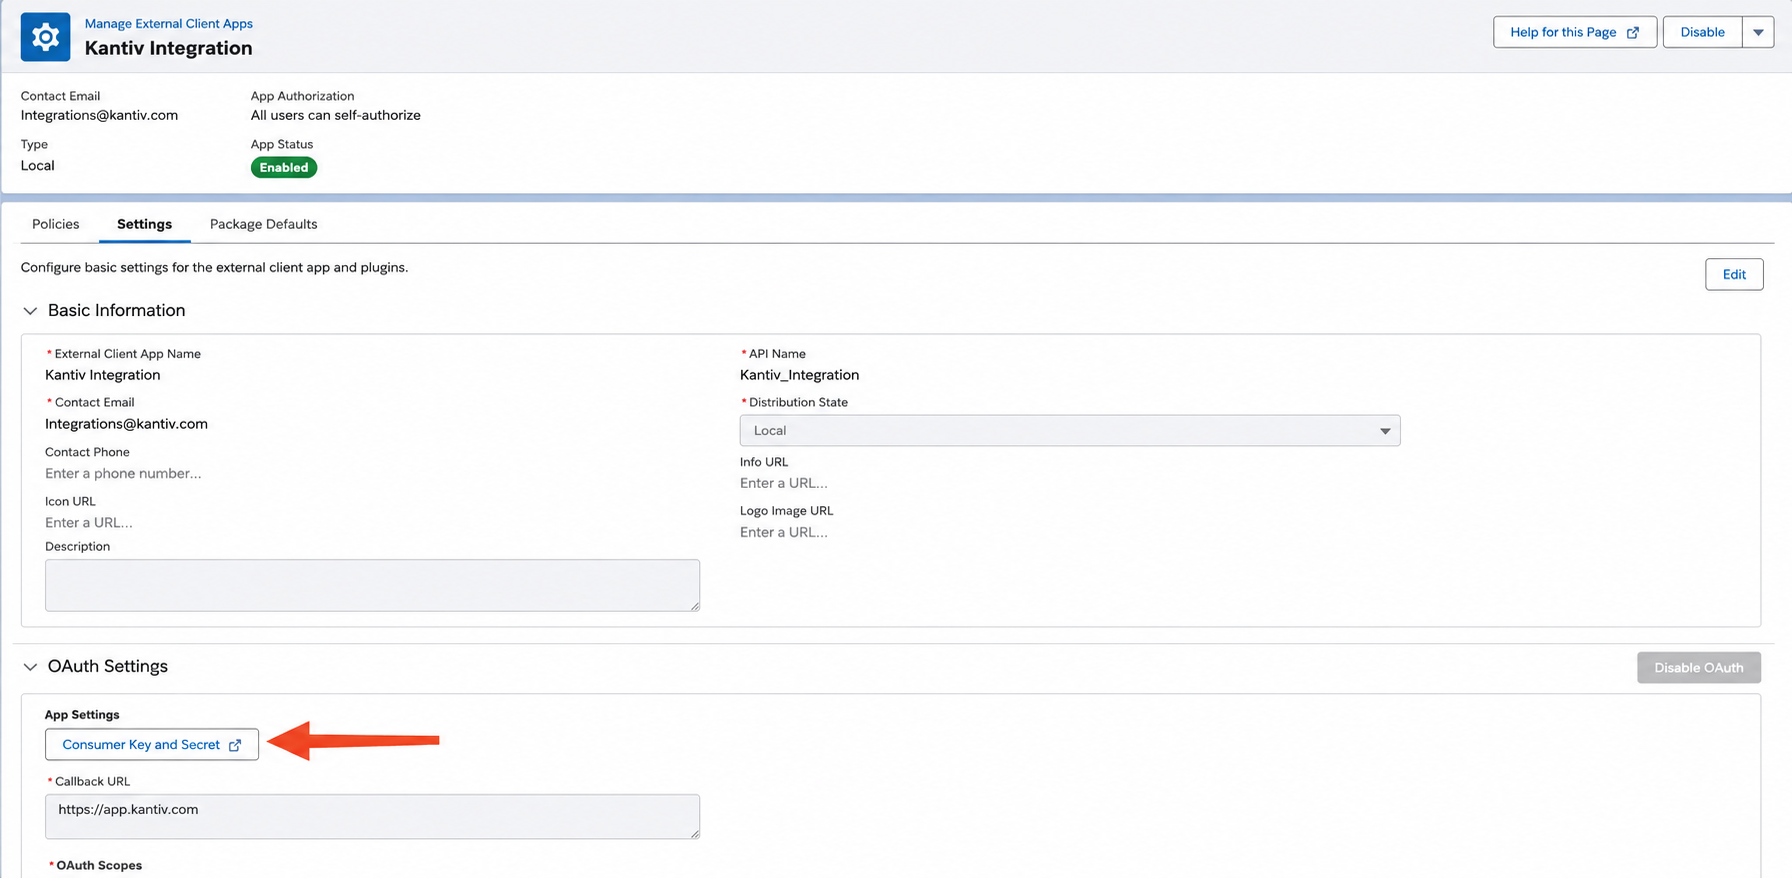Image resolution: width=1792 pixels, height=878 pixels.
Task: Click the Help for this Page button
Action: point(1575,32)
